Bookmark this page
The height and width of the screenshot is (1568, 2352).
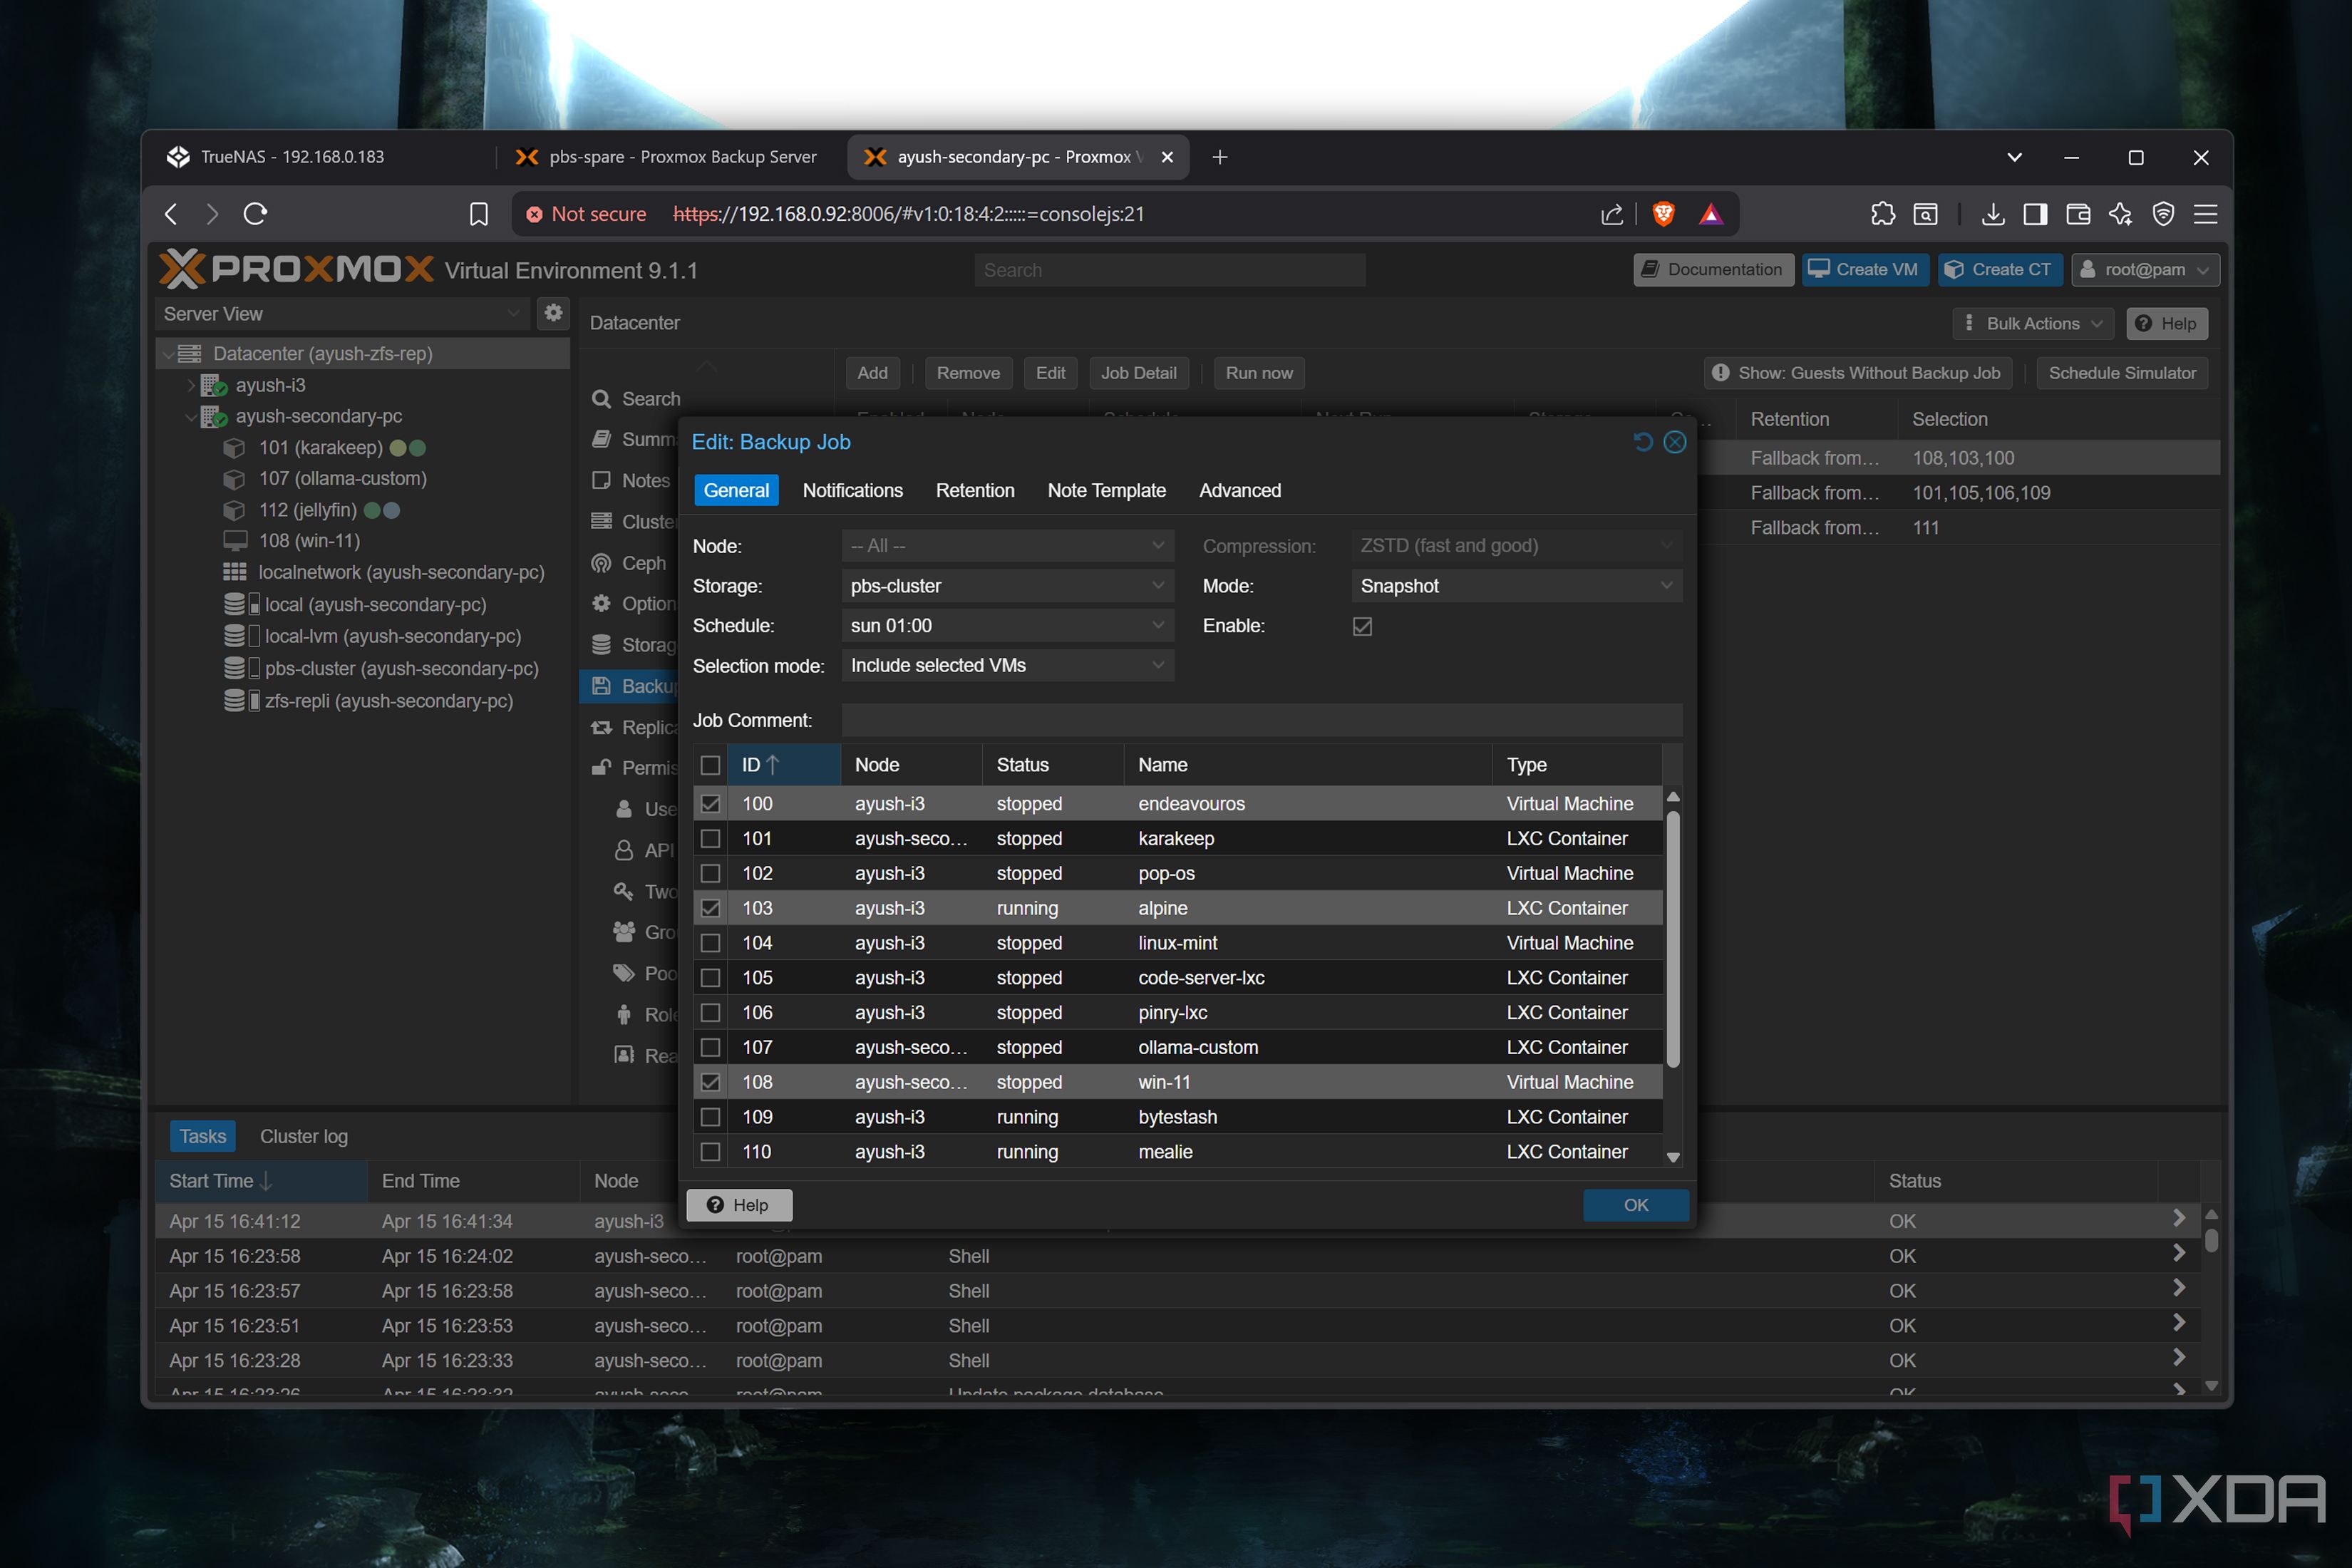(x=479, y=214)
